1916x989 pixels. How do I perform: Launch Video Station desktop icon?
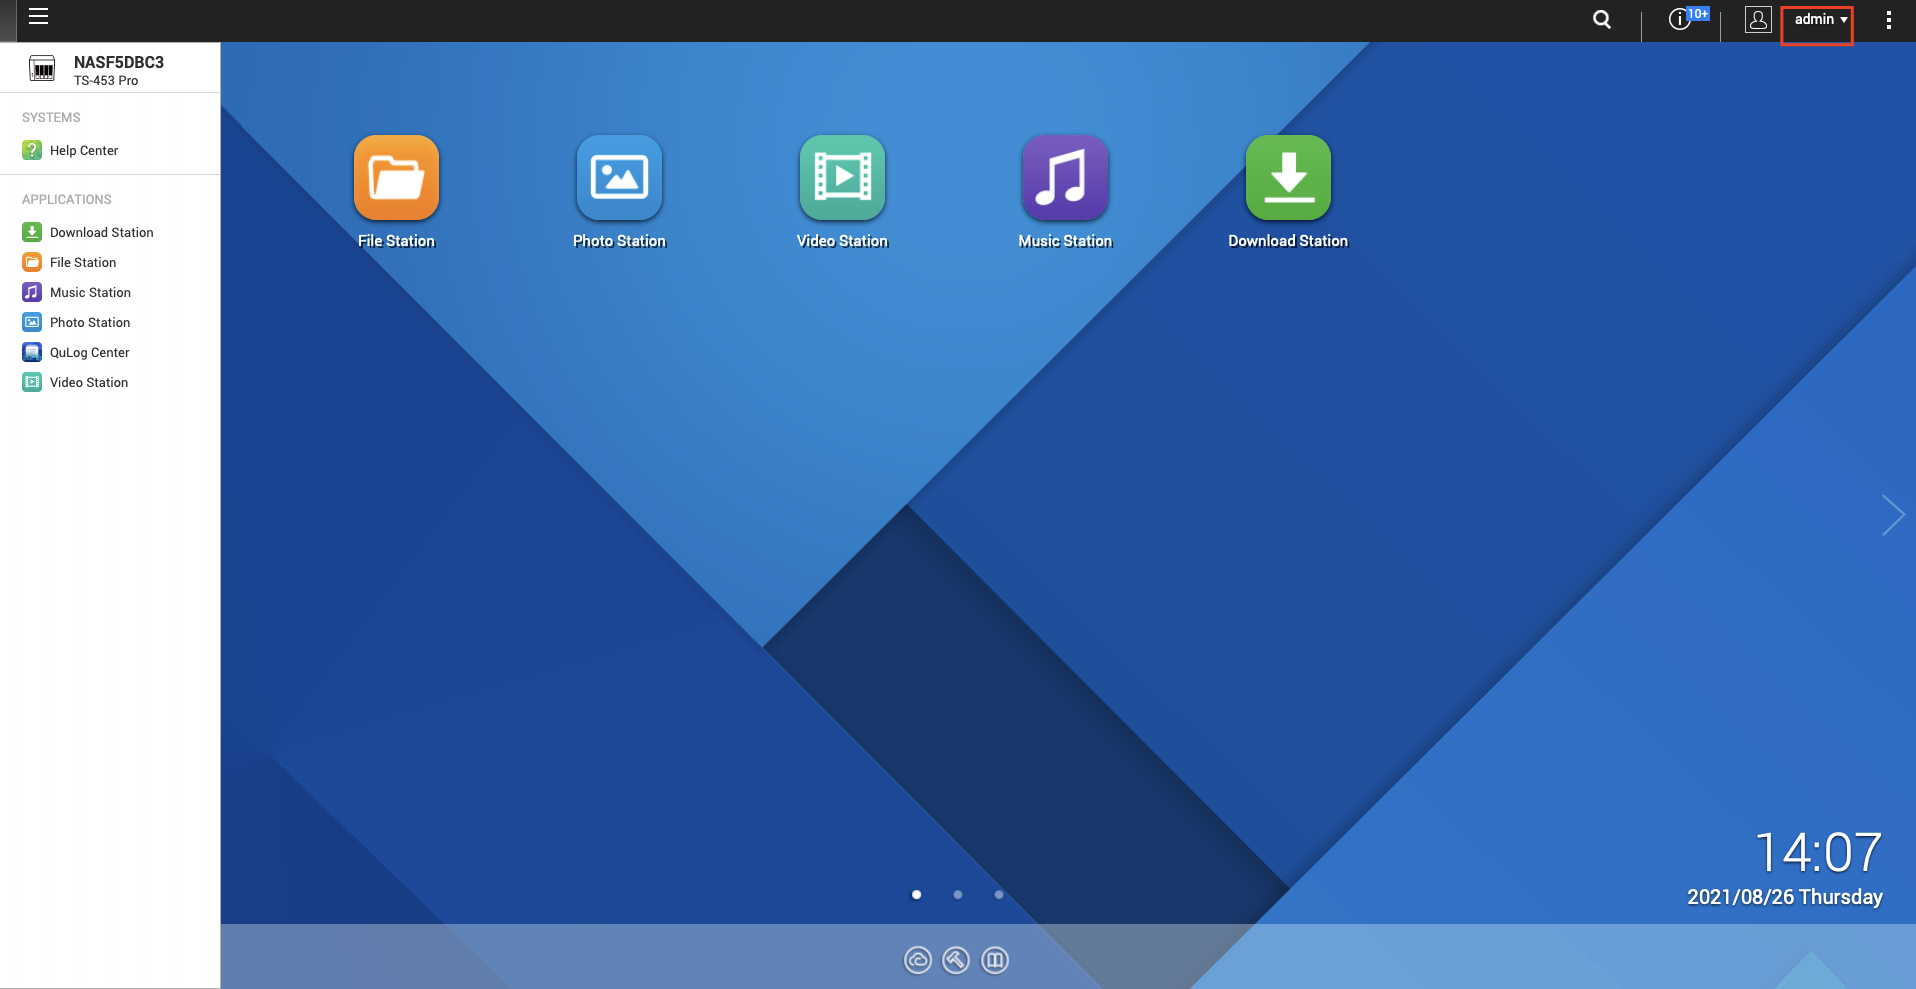[842, 178]
